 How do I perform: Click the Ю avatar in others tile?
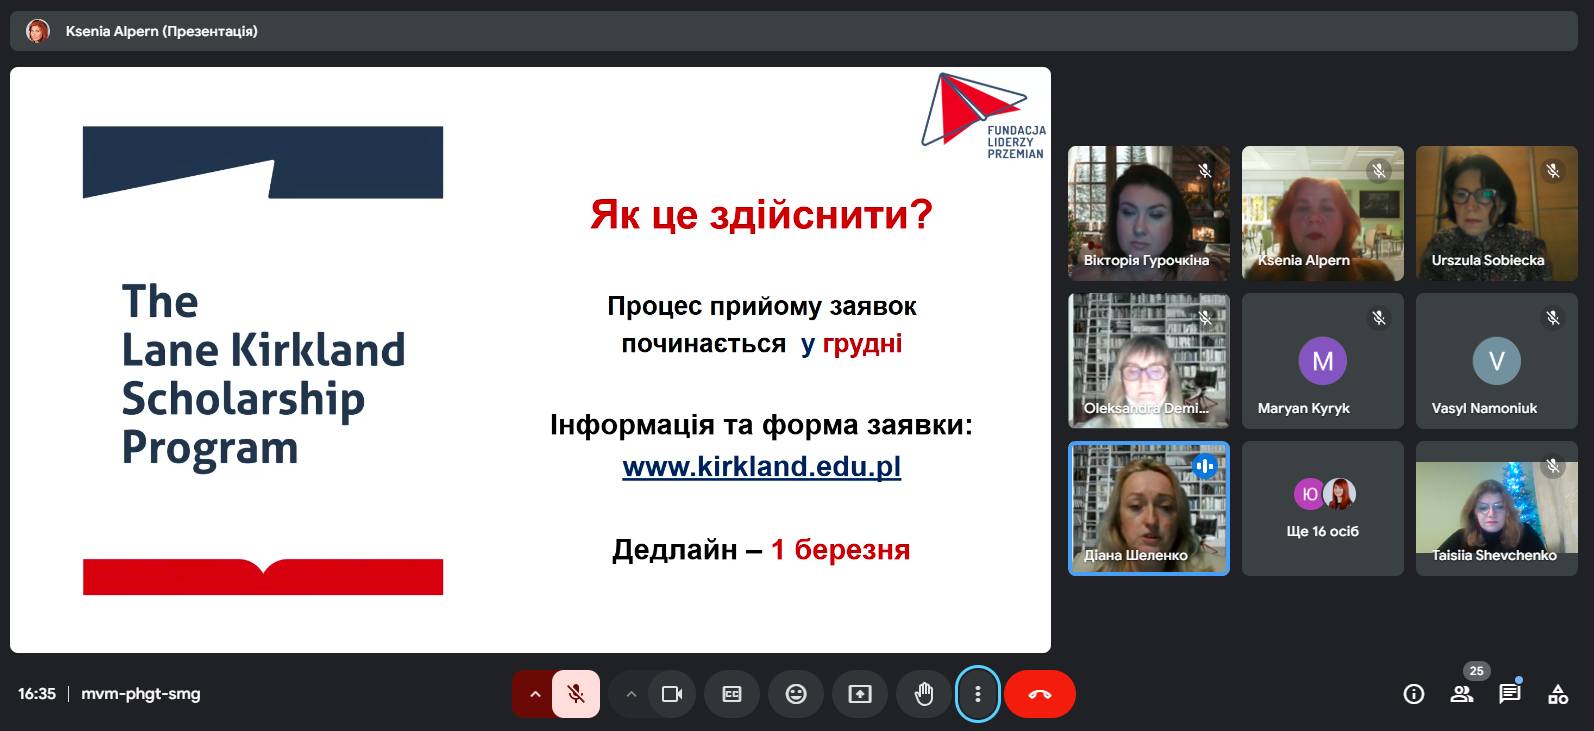(x=1309, y=494)
